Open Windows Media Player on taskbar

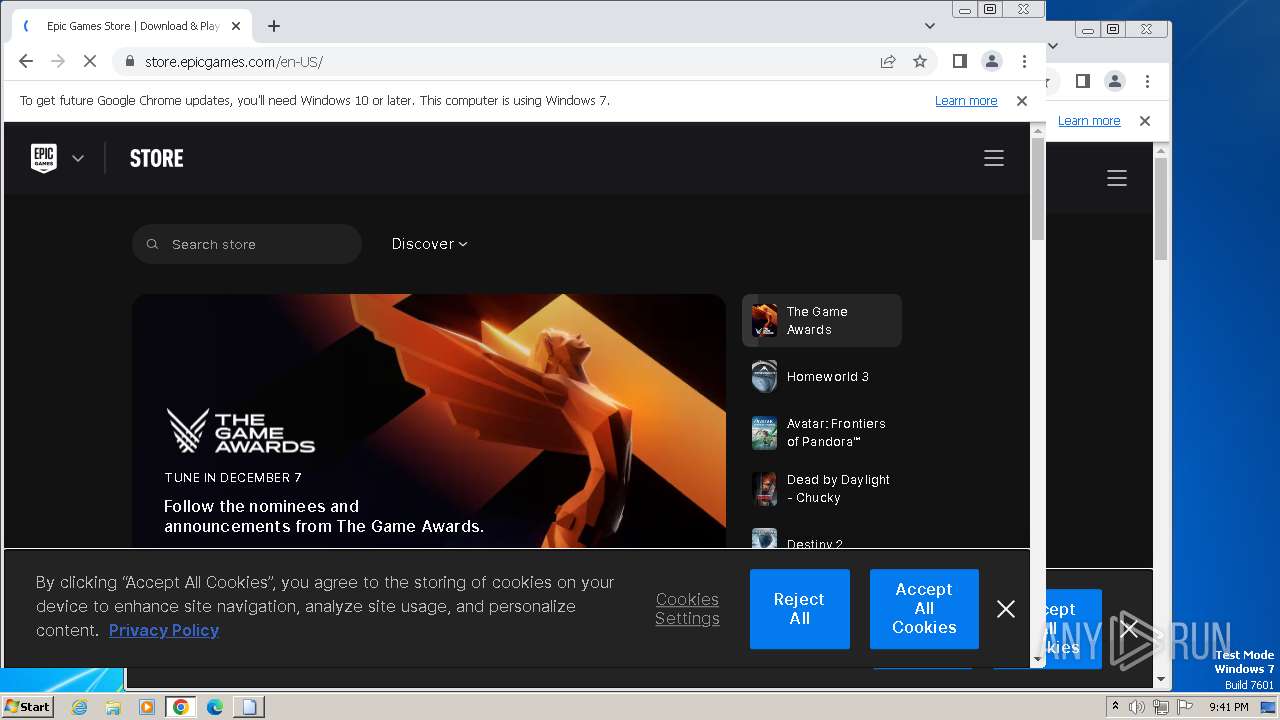click(147, 707)
